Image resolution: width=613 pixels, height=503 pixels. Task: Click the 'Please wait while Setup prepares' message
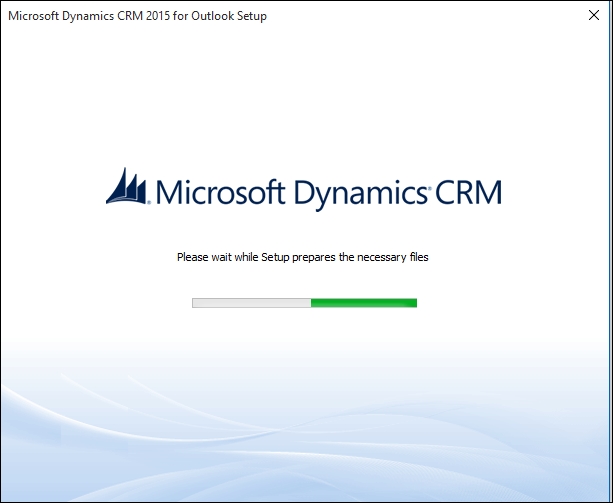click(303, 257)
